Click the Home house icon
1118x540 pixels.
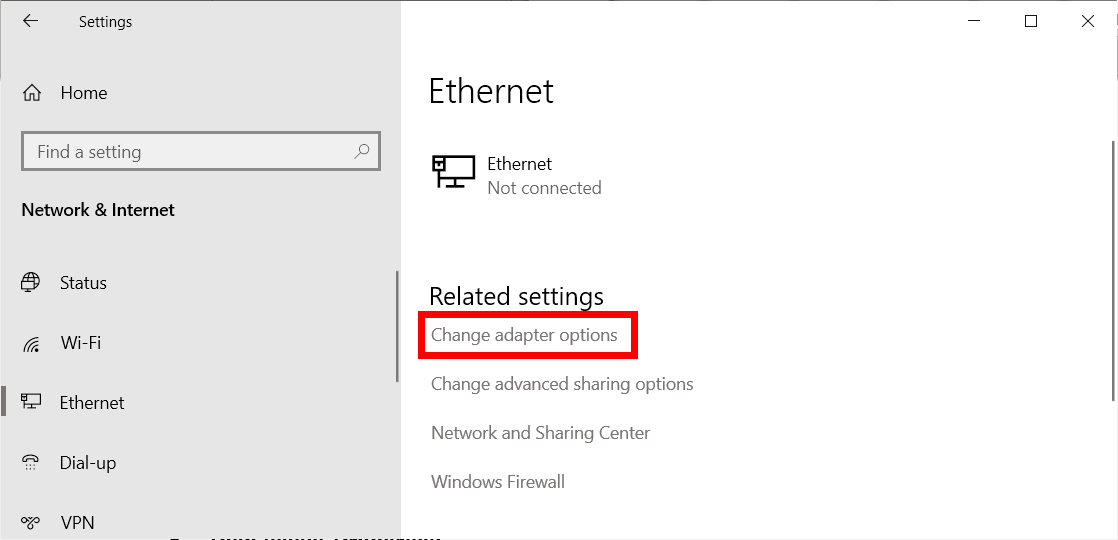click(x=32, y=93)
